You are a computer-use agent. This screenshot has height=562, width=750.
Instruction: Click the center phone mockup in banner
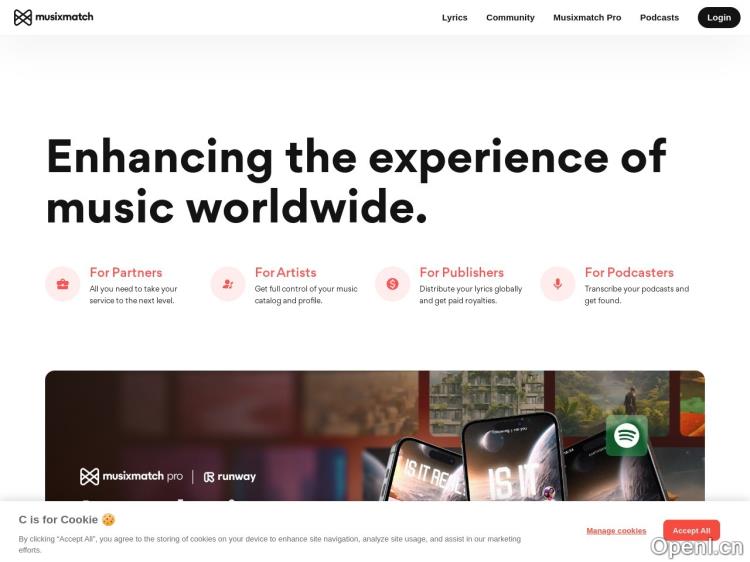coord(513,457)
